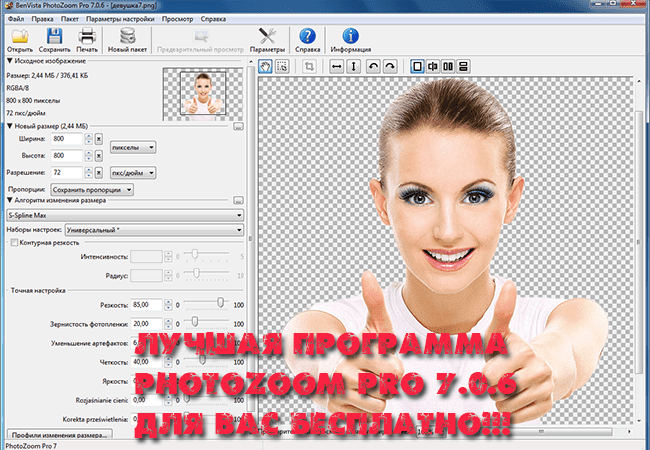The width and height of the screenshot is (650, 450).
Task: Click the Предварительный просмотр toolbar icon
Action: [x=201, y=36]
